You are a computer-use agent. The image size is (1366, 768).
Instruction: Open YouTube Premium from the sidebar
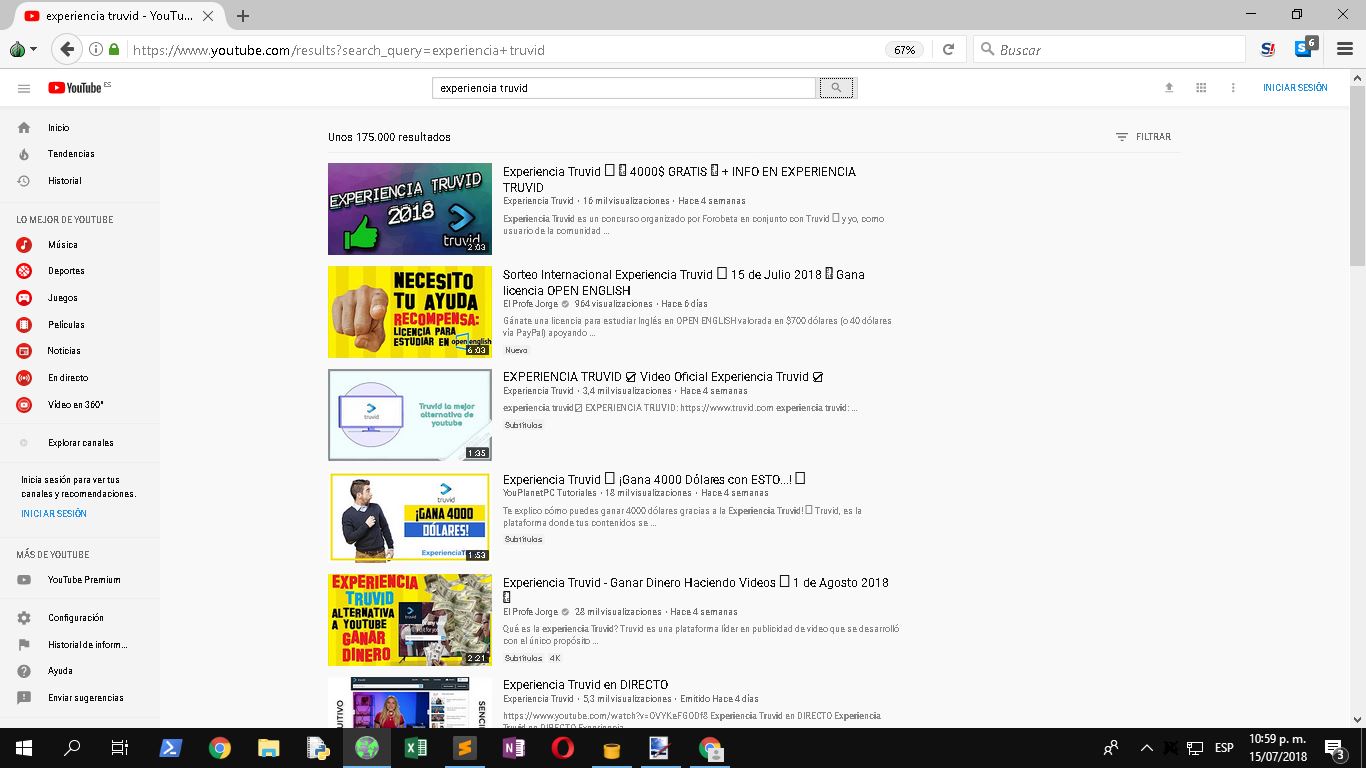pos(84,580)
